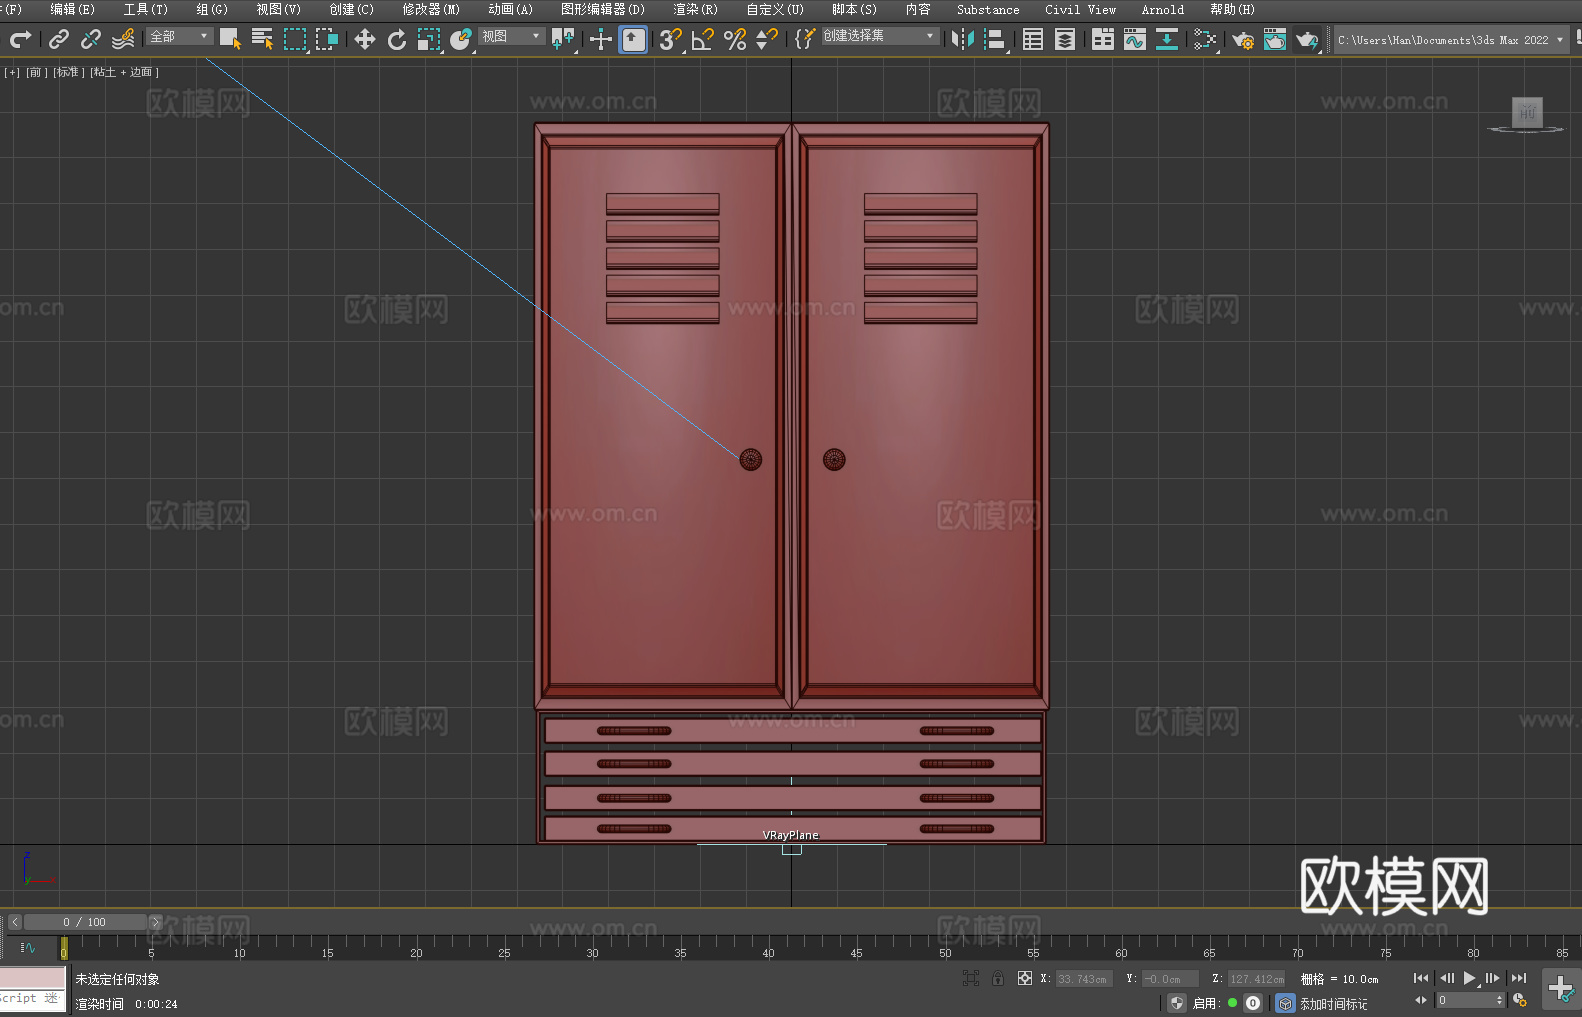1582x1017 pixels.
Task: Open Render Setup teapot-gear icon
Action: tap(1243, 39)
